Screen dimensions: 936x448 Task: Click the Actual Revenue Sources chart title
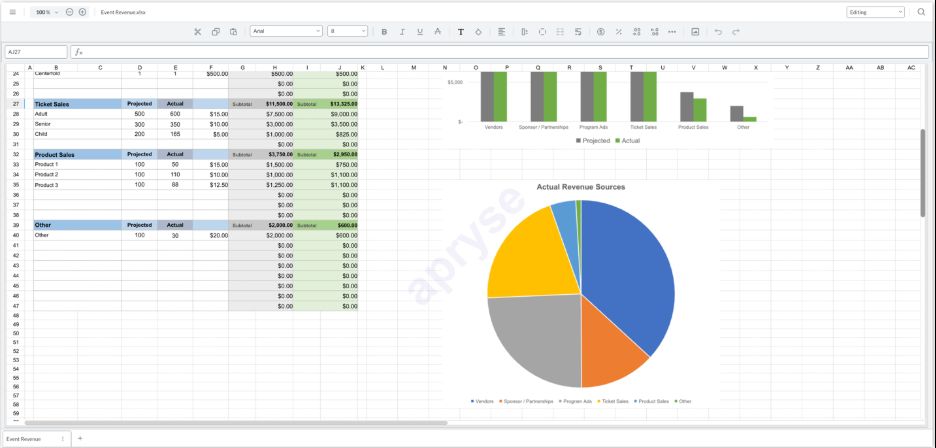[x=581, y=187]
